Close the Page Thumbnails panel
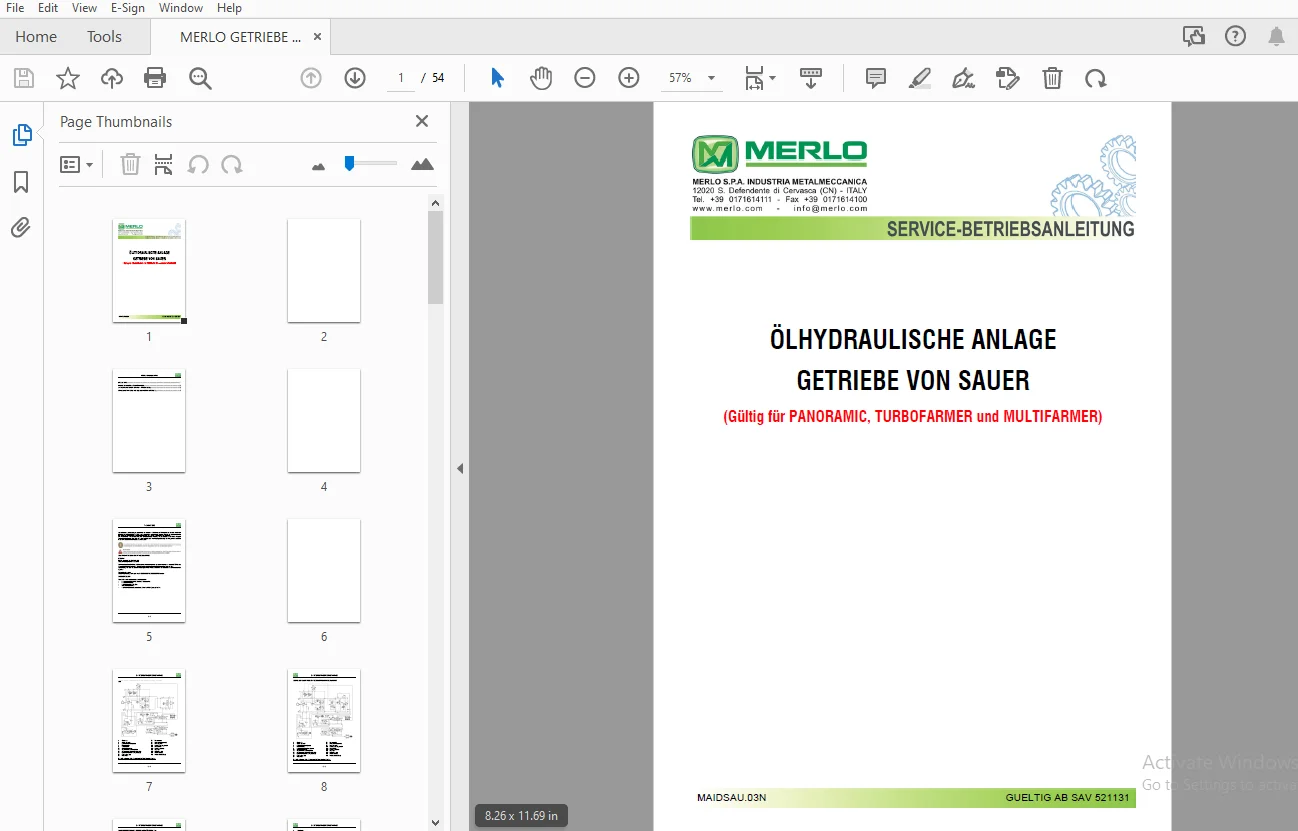1298x831 pixels. [x=422, y=121]
